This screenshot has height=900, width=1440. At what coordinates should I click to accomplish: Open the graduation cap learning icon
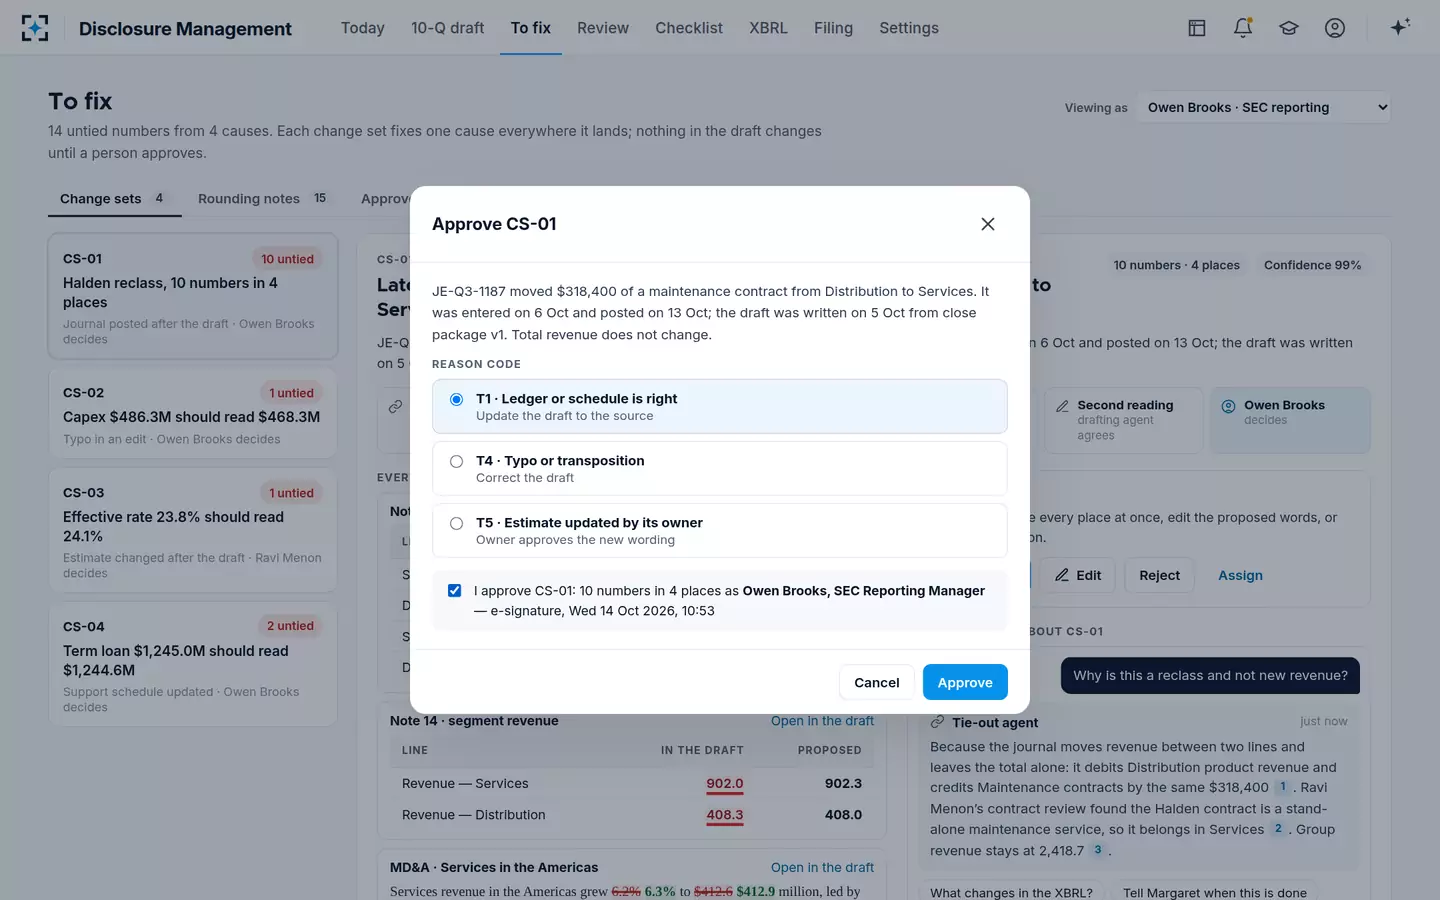pos(1289,28)
